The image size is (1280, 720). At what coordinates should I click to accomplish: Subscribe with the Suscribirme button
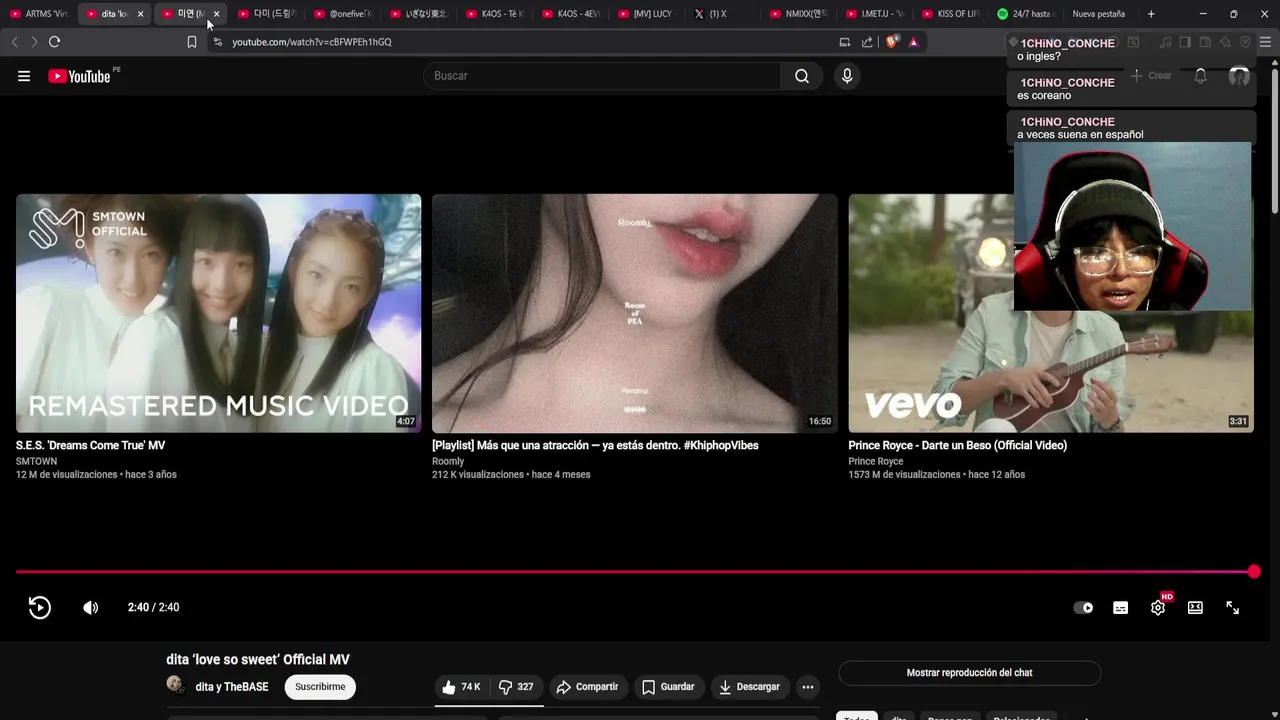coord(320,687)
